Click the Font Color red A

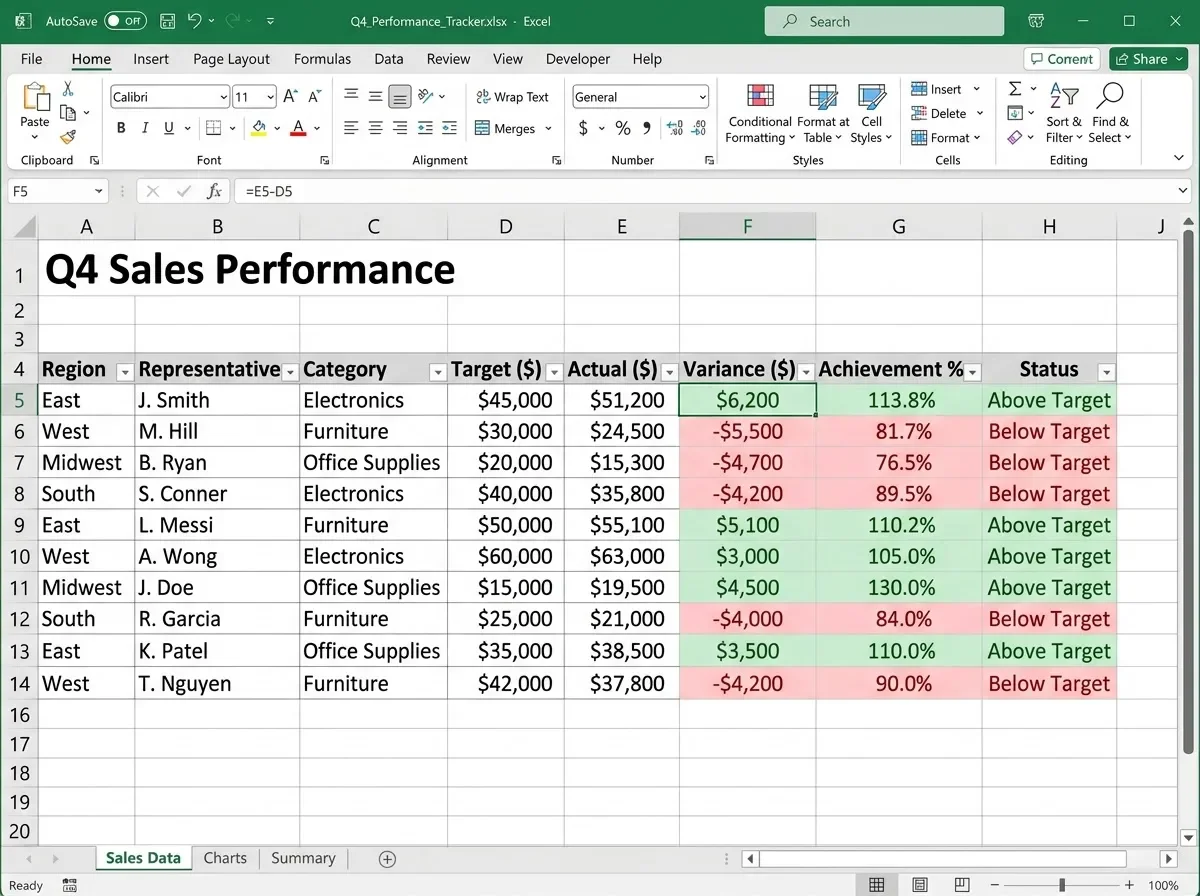pos(297,128)
